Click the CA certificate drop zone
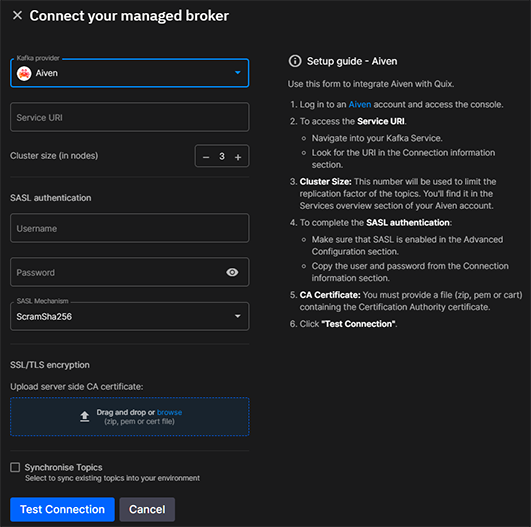The image size is (531, 527). tap(130, 417)
